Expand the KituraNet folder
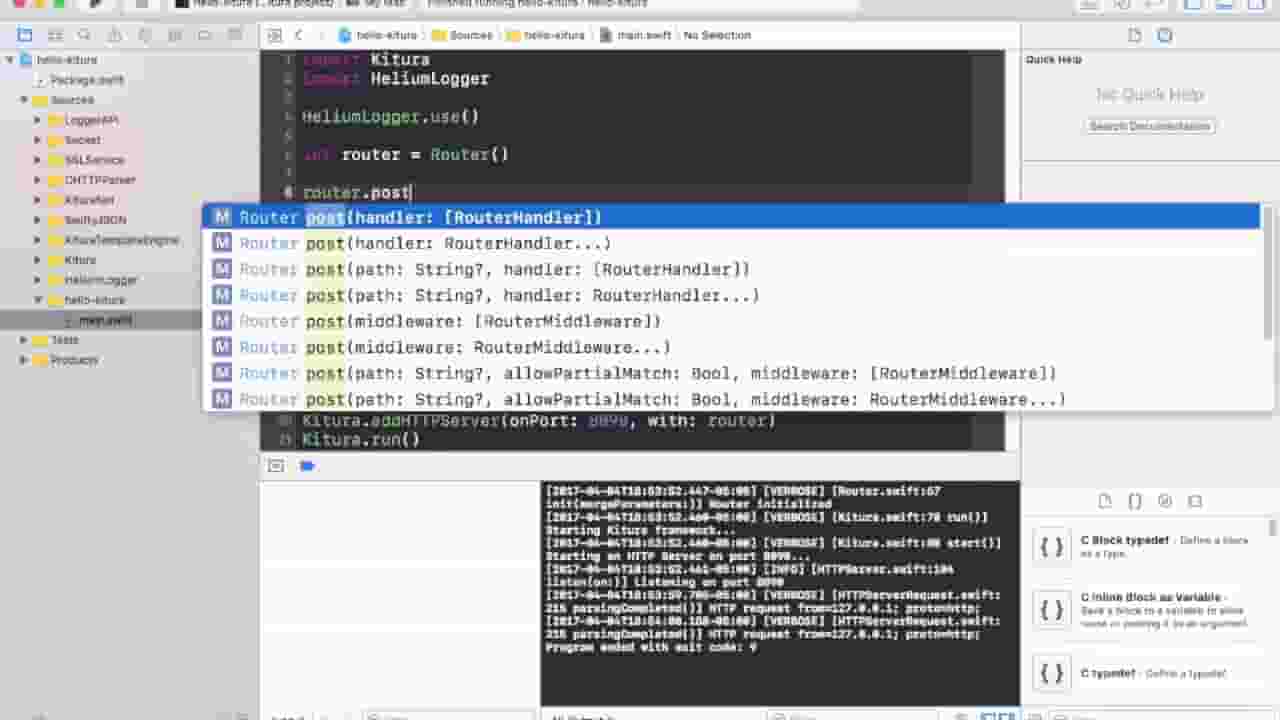Viewport: 1280px width, 720px height. (x=38, y=200)
